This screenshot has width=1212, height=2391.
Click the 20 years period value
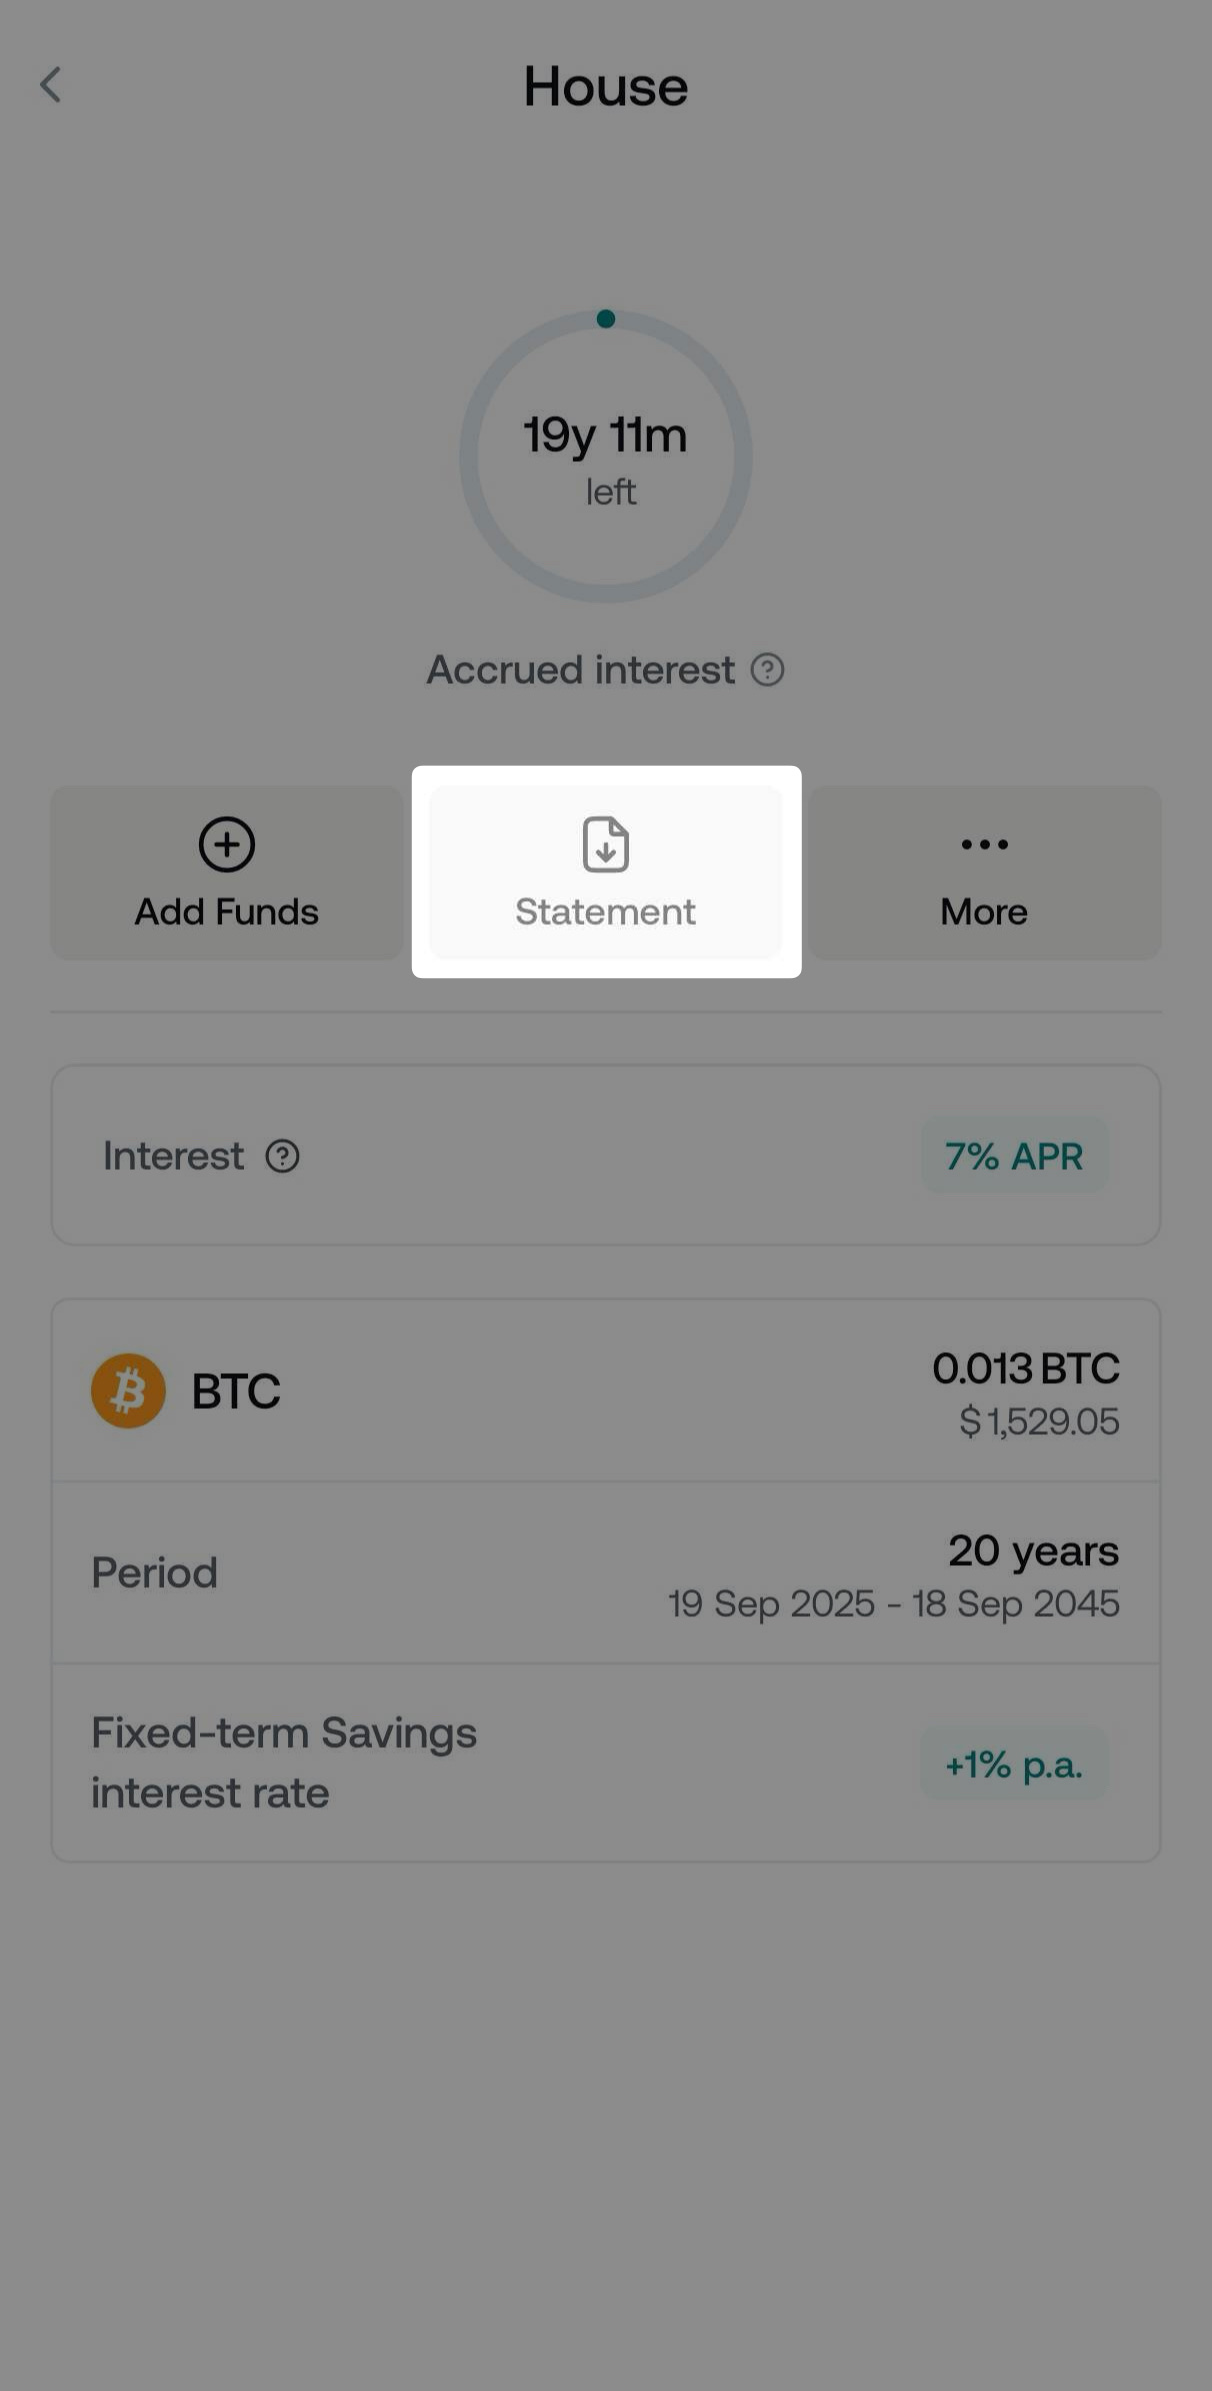tap(1033, 1551)
